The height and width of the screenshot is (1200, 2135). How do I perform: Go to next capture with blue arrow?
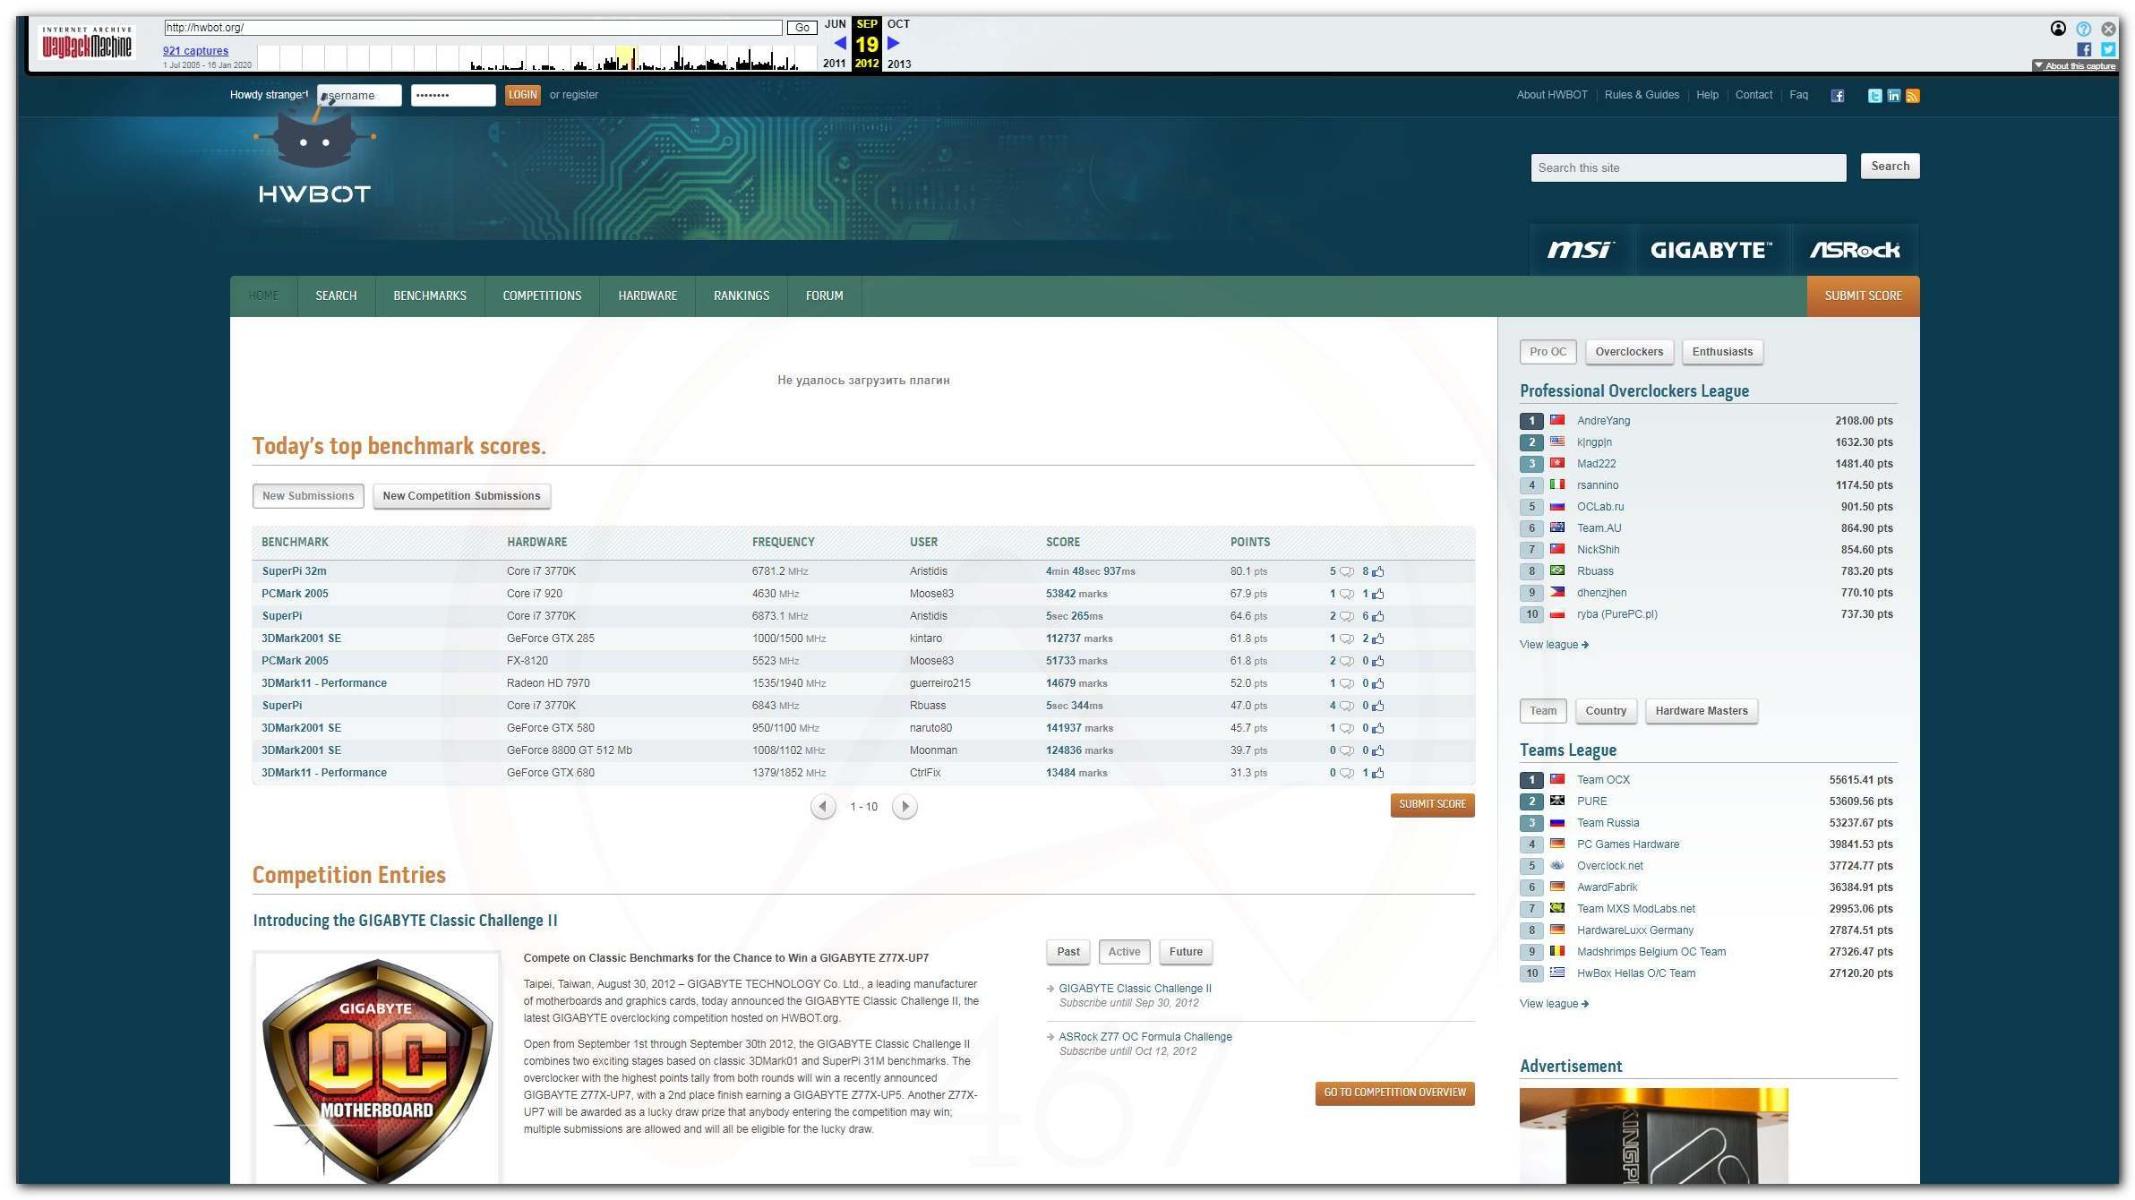[x=894, y=43]
